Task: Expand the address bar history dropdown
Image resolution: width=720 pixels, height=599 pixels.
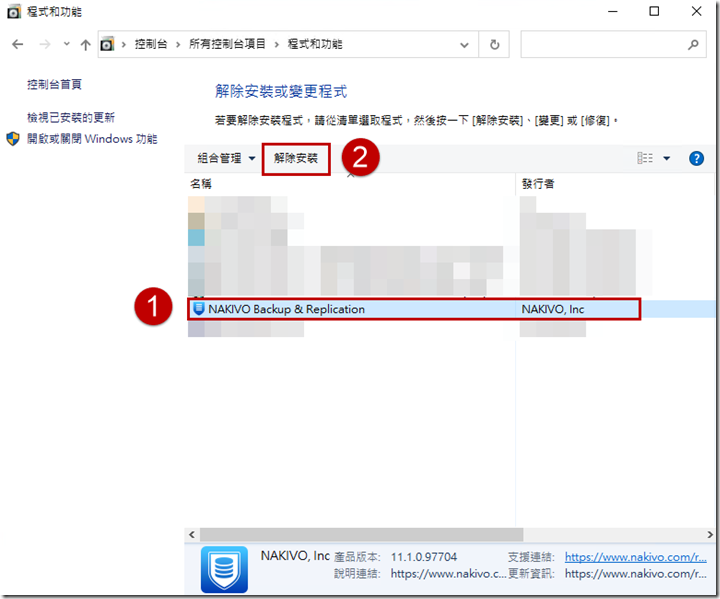Action: click(x=464, y=45)
